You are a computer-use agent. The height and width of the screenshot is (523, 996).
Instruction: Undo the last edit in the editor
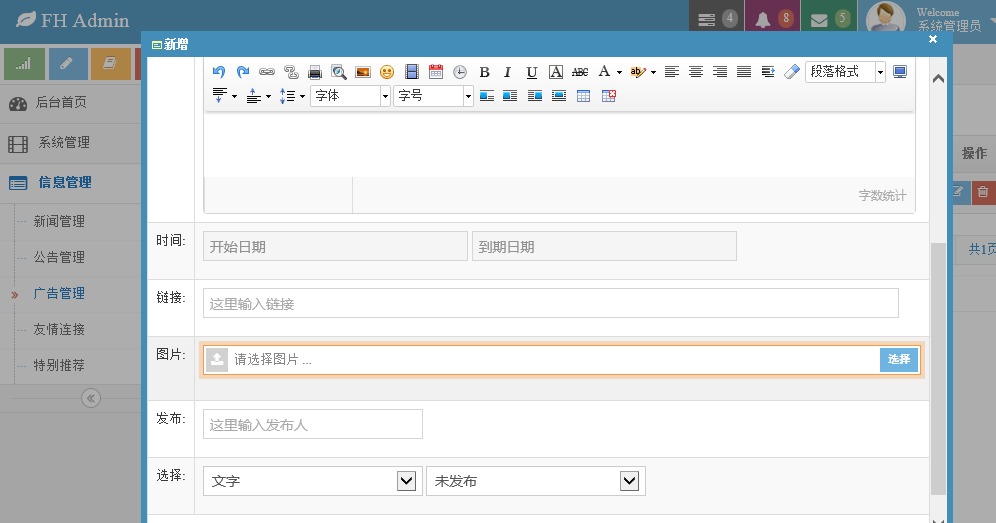coord(219,72)
